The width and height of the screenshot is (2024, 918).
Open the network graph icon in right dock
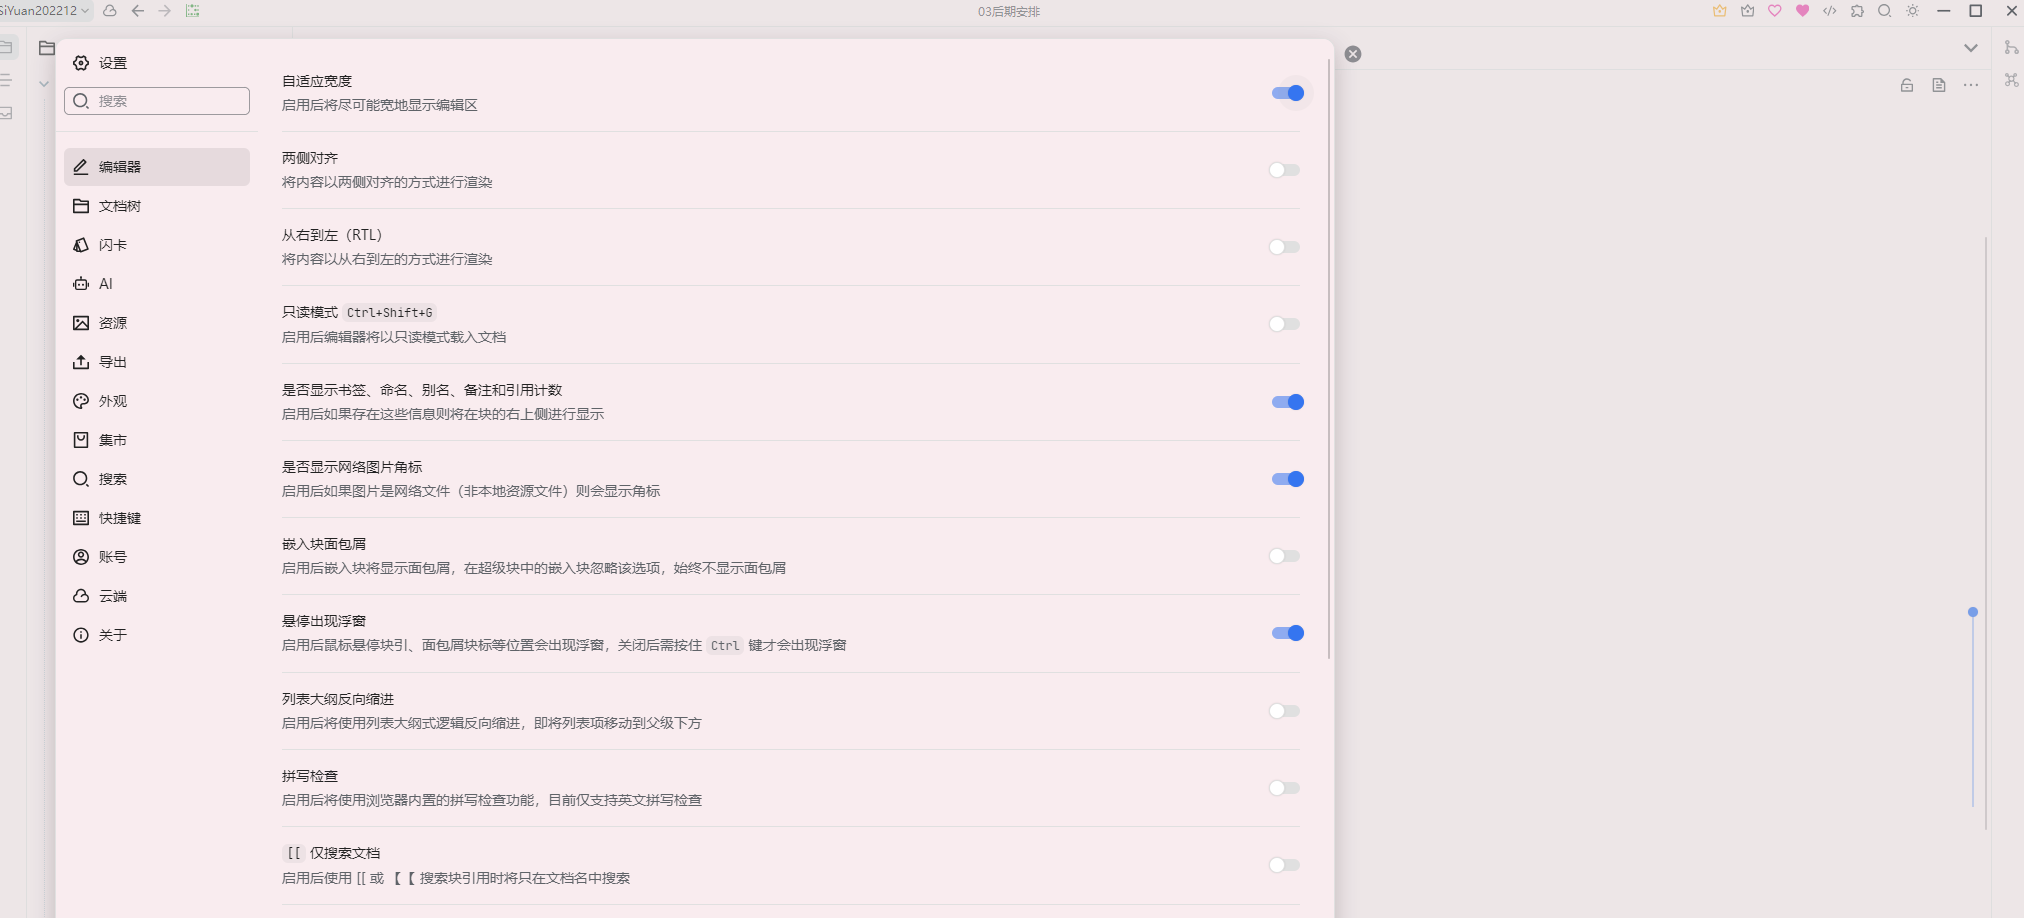pyautogui.click(x=2011, y=80)
